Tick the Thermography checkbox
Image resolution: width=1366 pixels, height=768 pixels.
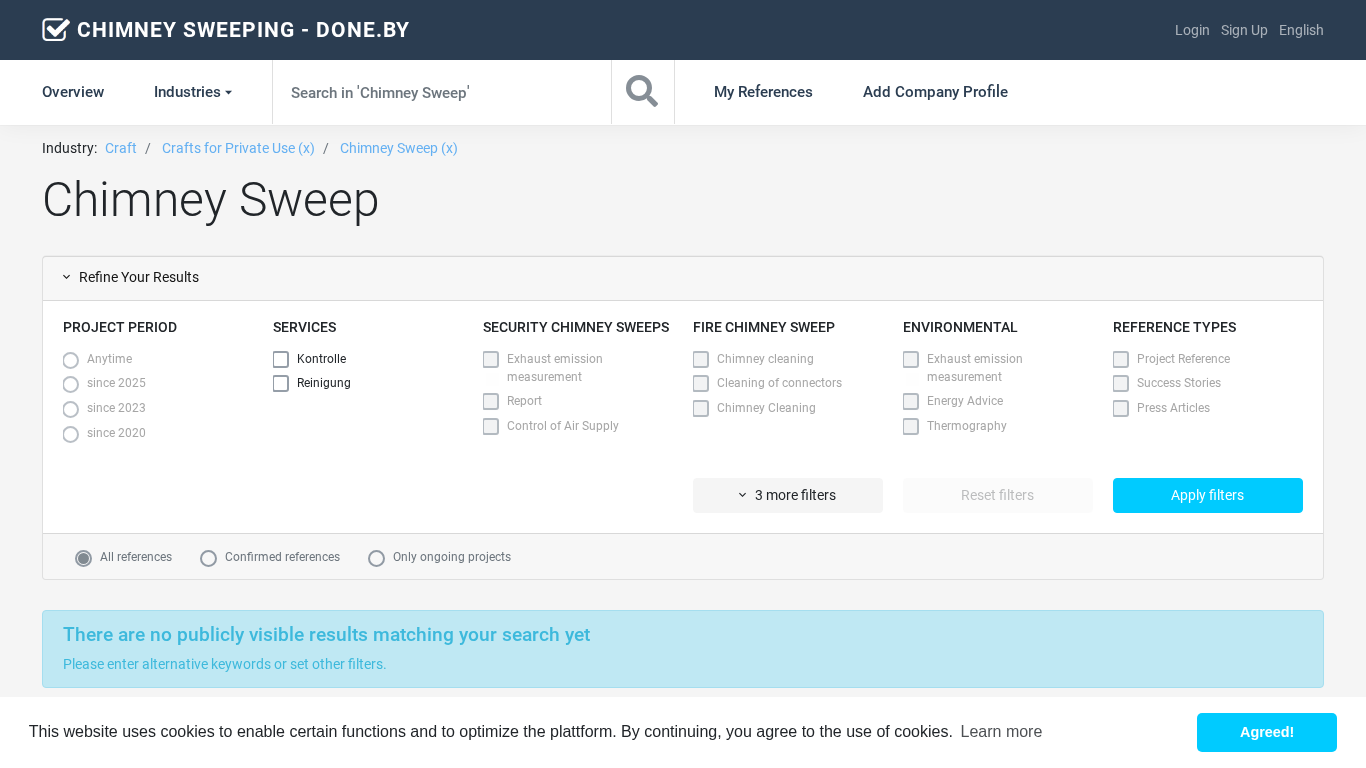coord(911,427)
